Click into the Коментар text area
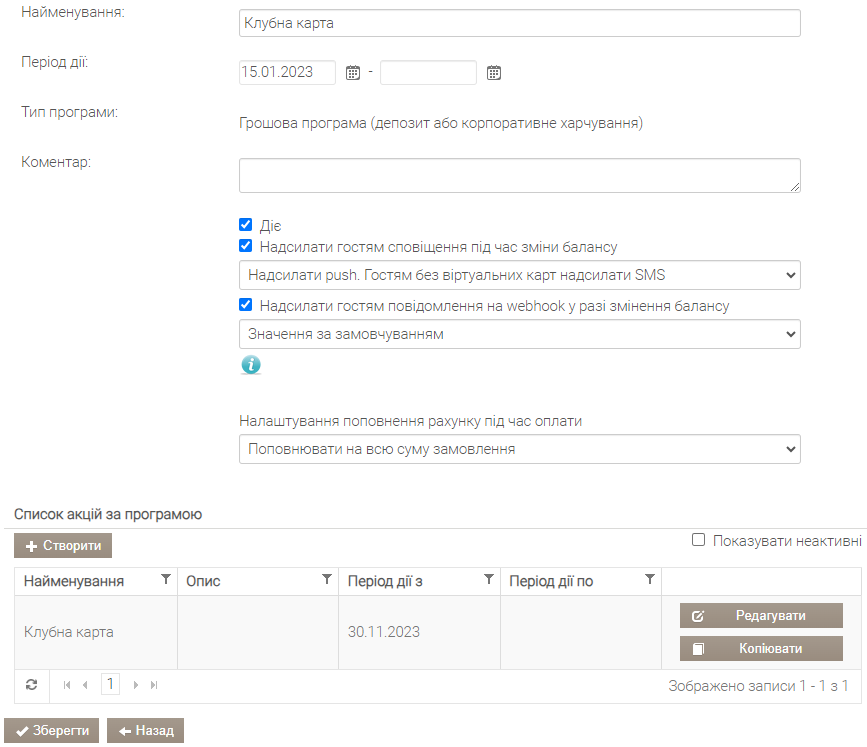867x747 pixels. (520, 176)
